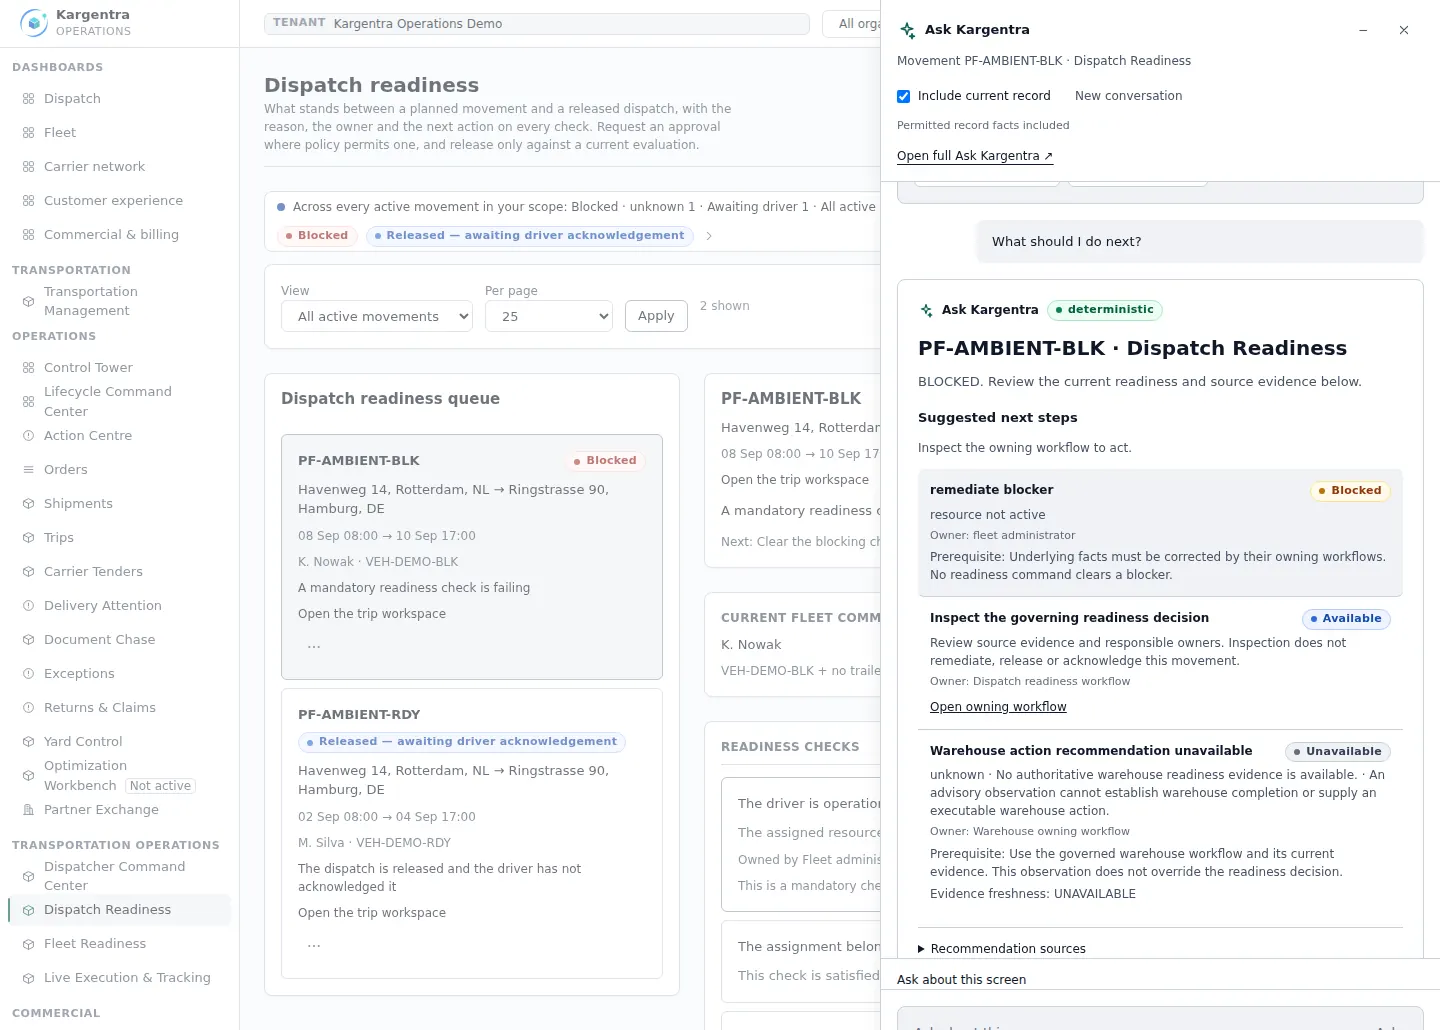The image size is (1440, 1030).
Task: Minimize the Ask Kargentra panel
Action: [1363, 30]
